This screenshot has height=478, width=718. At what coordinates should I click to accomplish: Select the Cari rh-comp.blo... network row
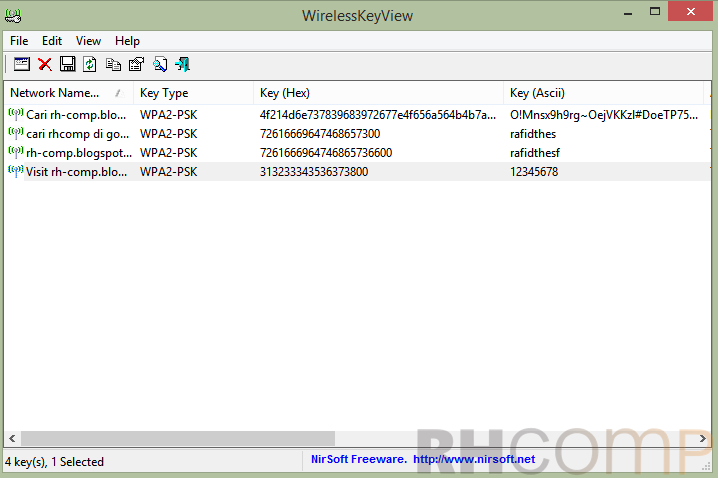[357, 114]
